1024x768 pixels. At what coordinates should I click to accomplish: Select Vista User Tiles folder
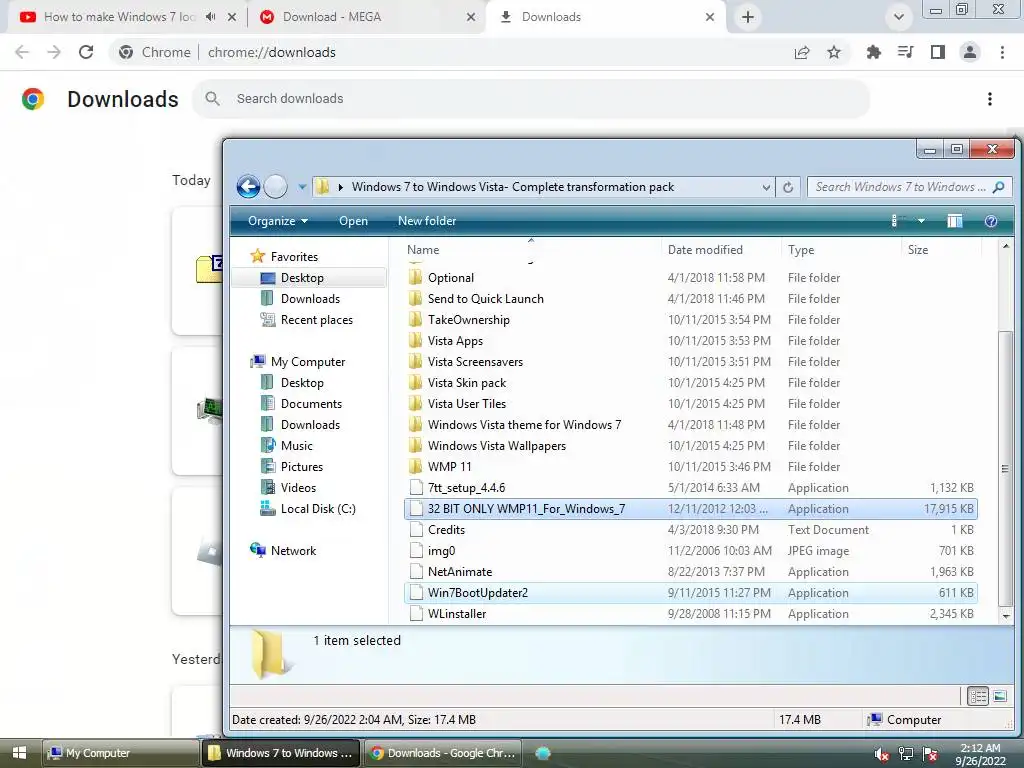(x=690, y=404)
